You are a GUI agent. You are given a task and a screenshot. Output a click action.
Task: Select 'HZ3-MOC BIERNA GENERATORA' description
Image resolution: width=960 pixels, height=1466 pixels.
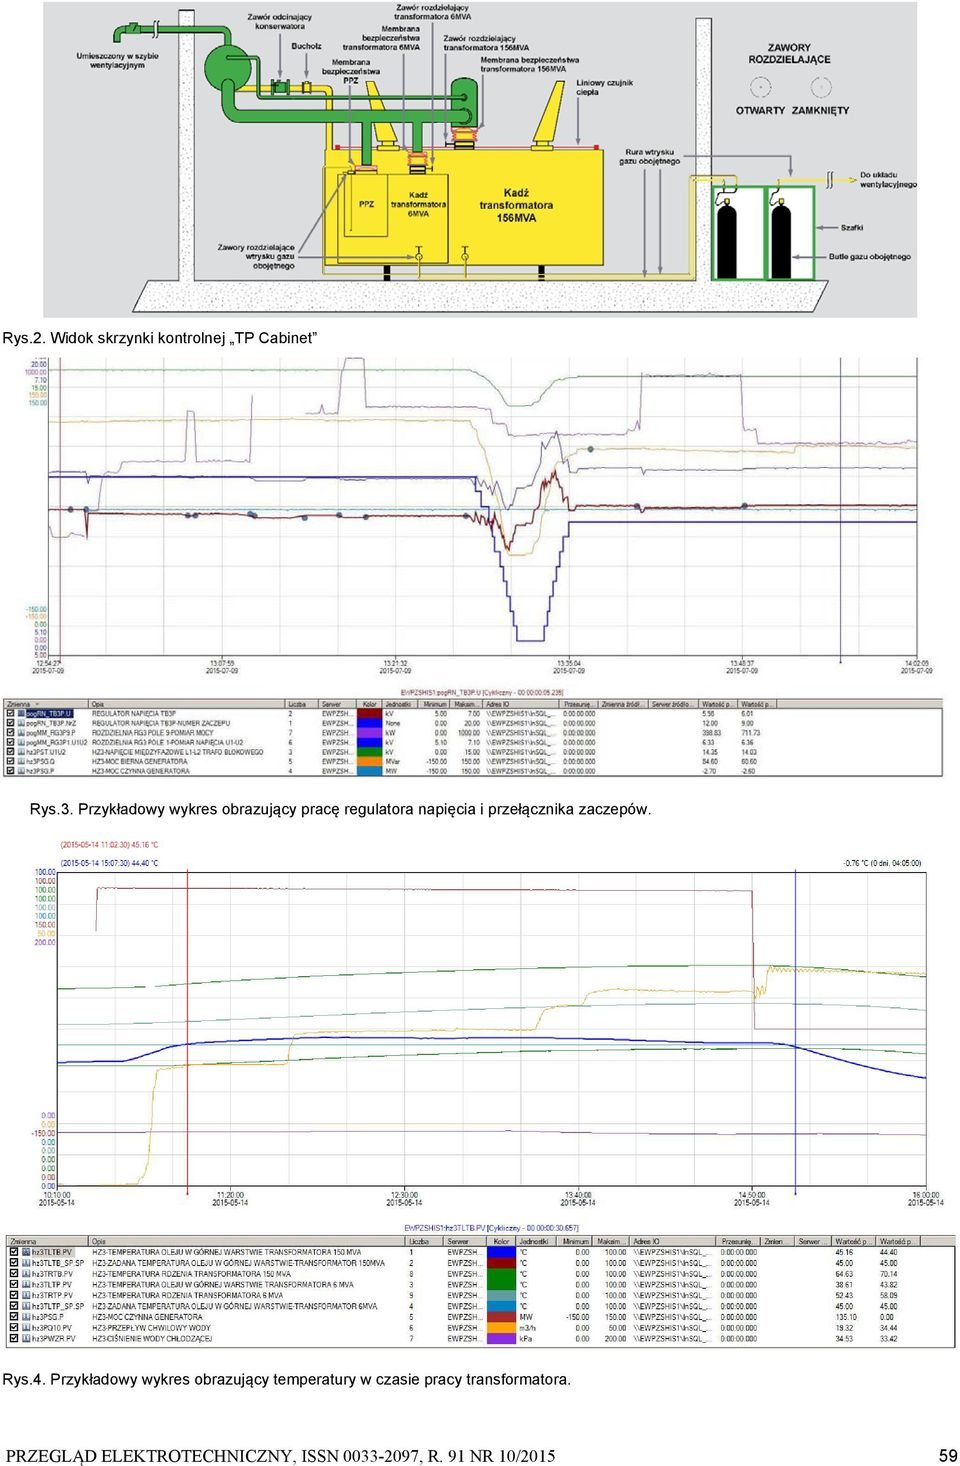[140, 761]
